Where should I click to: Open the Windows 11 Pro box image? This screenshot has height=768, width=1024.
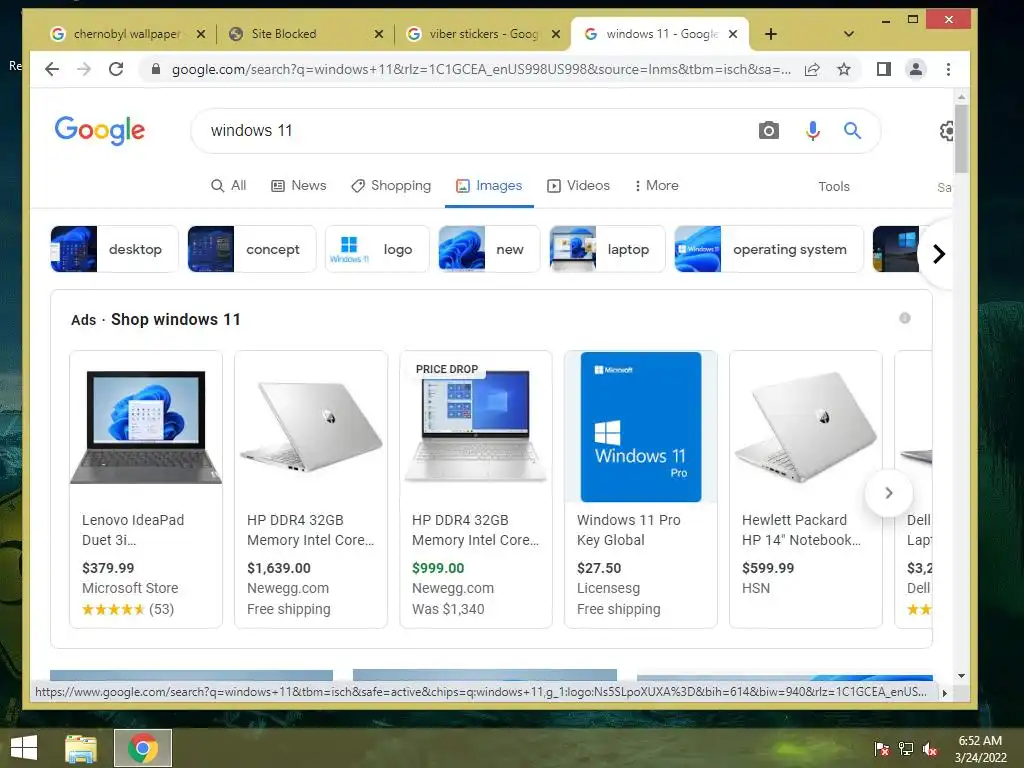(x=641, y=427)
